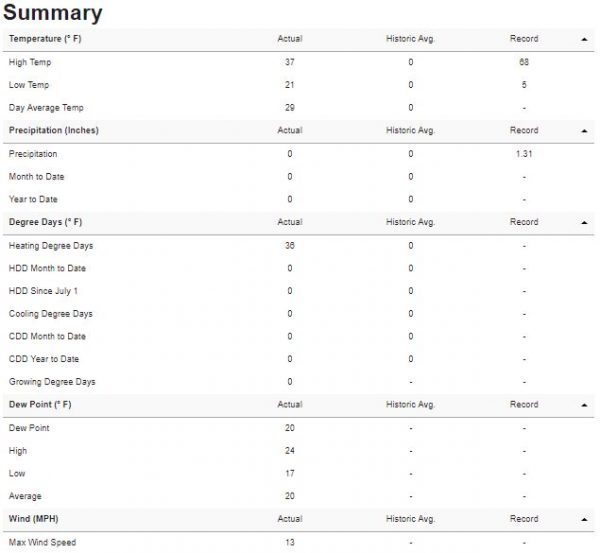
Task: Click Record header in Degree Days section
Action: tap(524, 222)
